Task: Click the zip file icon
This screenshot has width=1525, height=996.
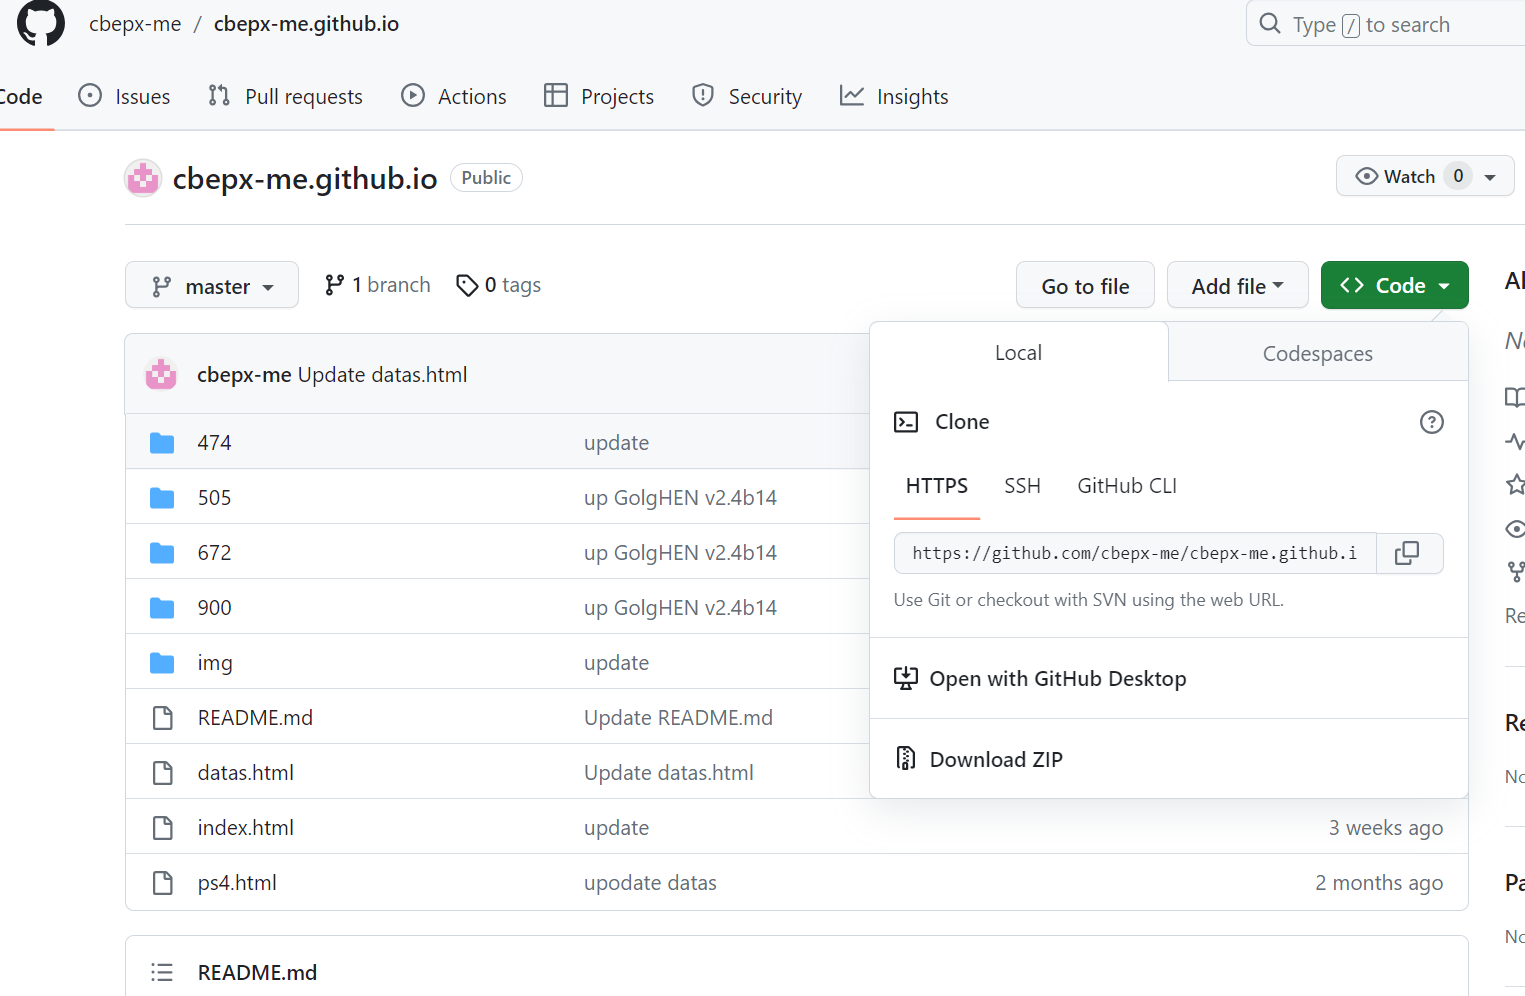Action: [905, 759]
